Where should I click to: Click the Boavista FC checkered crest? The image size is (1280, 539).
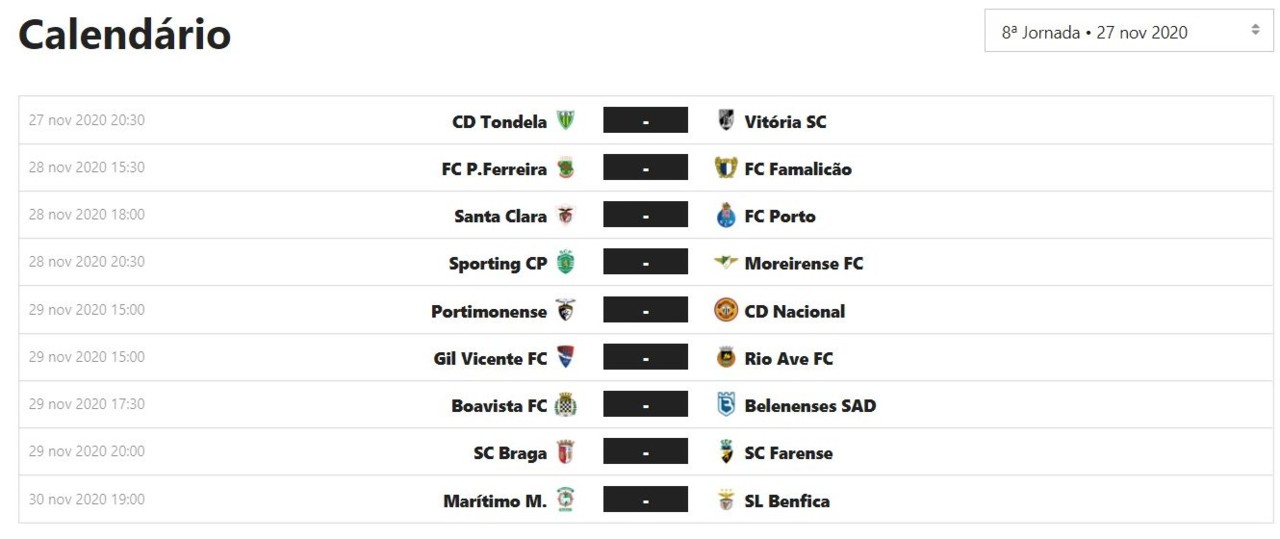tap(566, 405)
